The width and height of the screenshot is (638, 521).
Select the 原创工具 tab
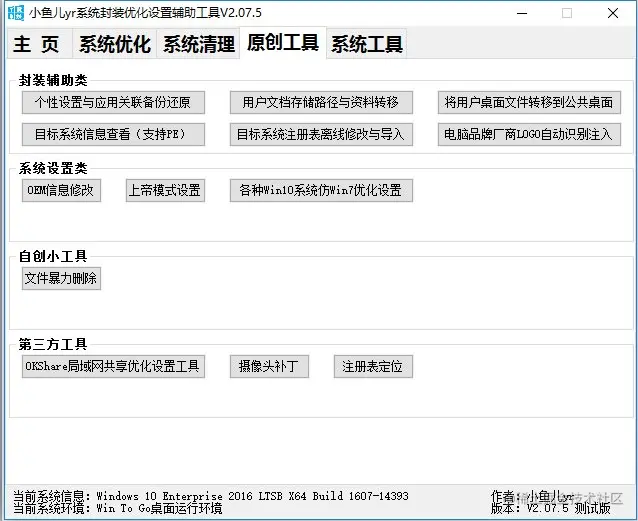click(283, 43)
